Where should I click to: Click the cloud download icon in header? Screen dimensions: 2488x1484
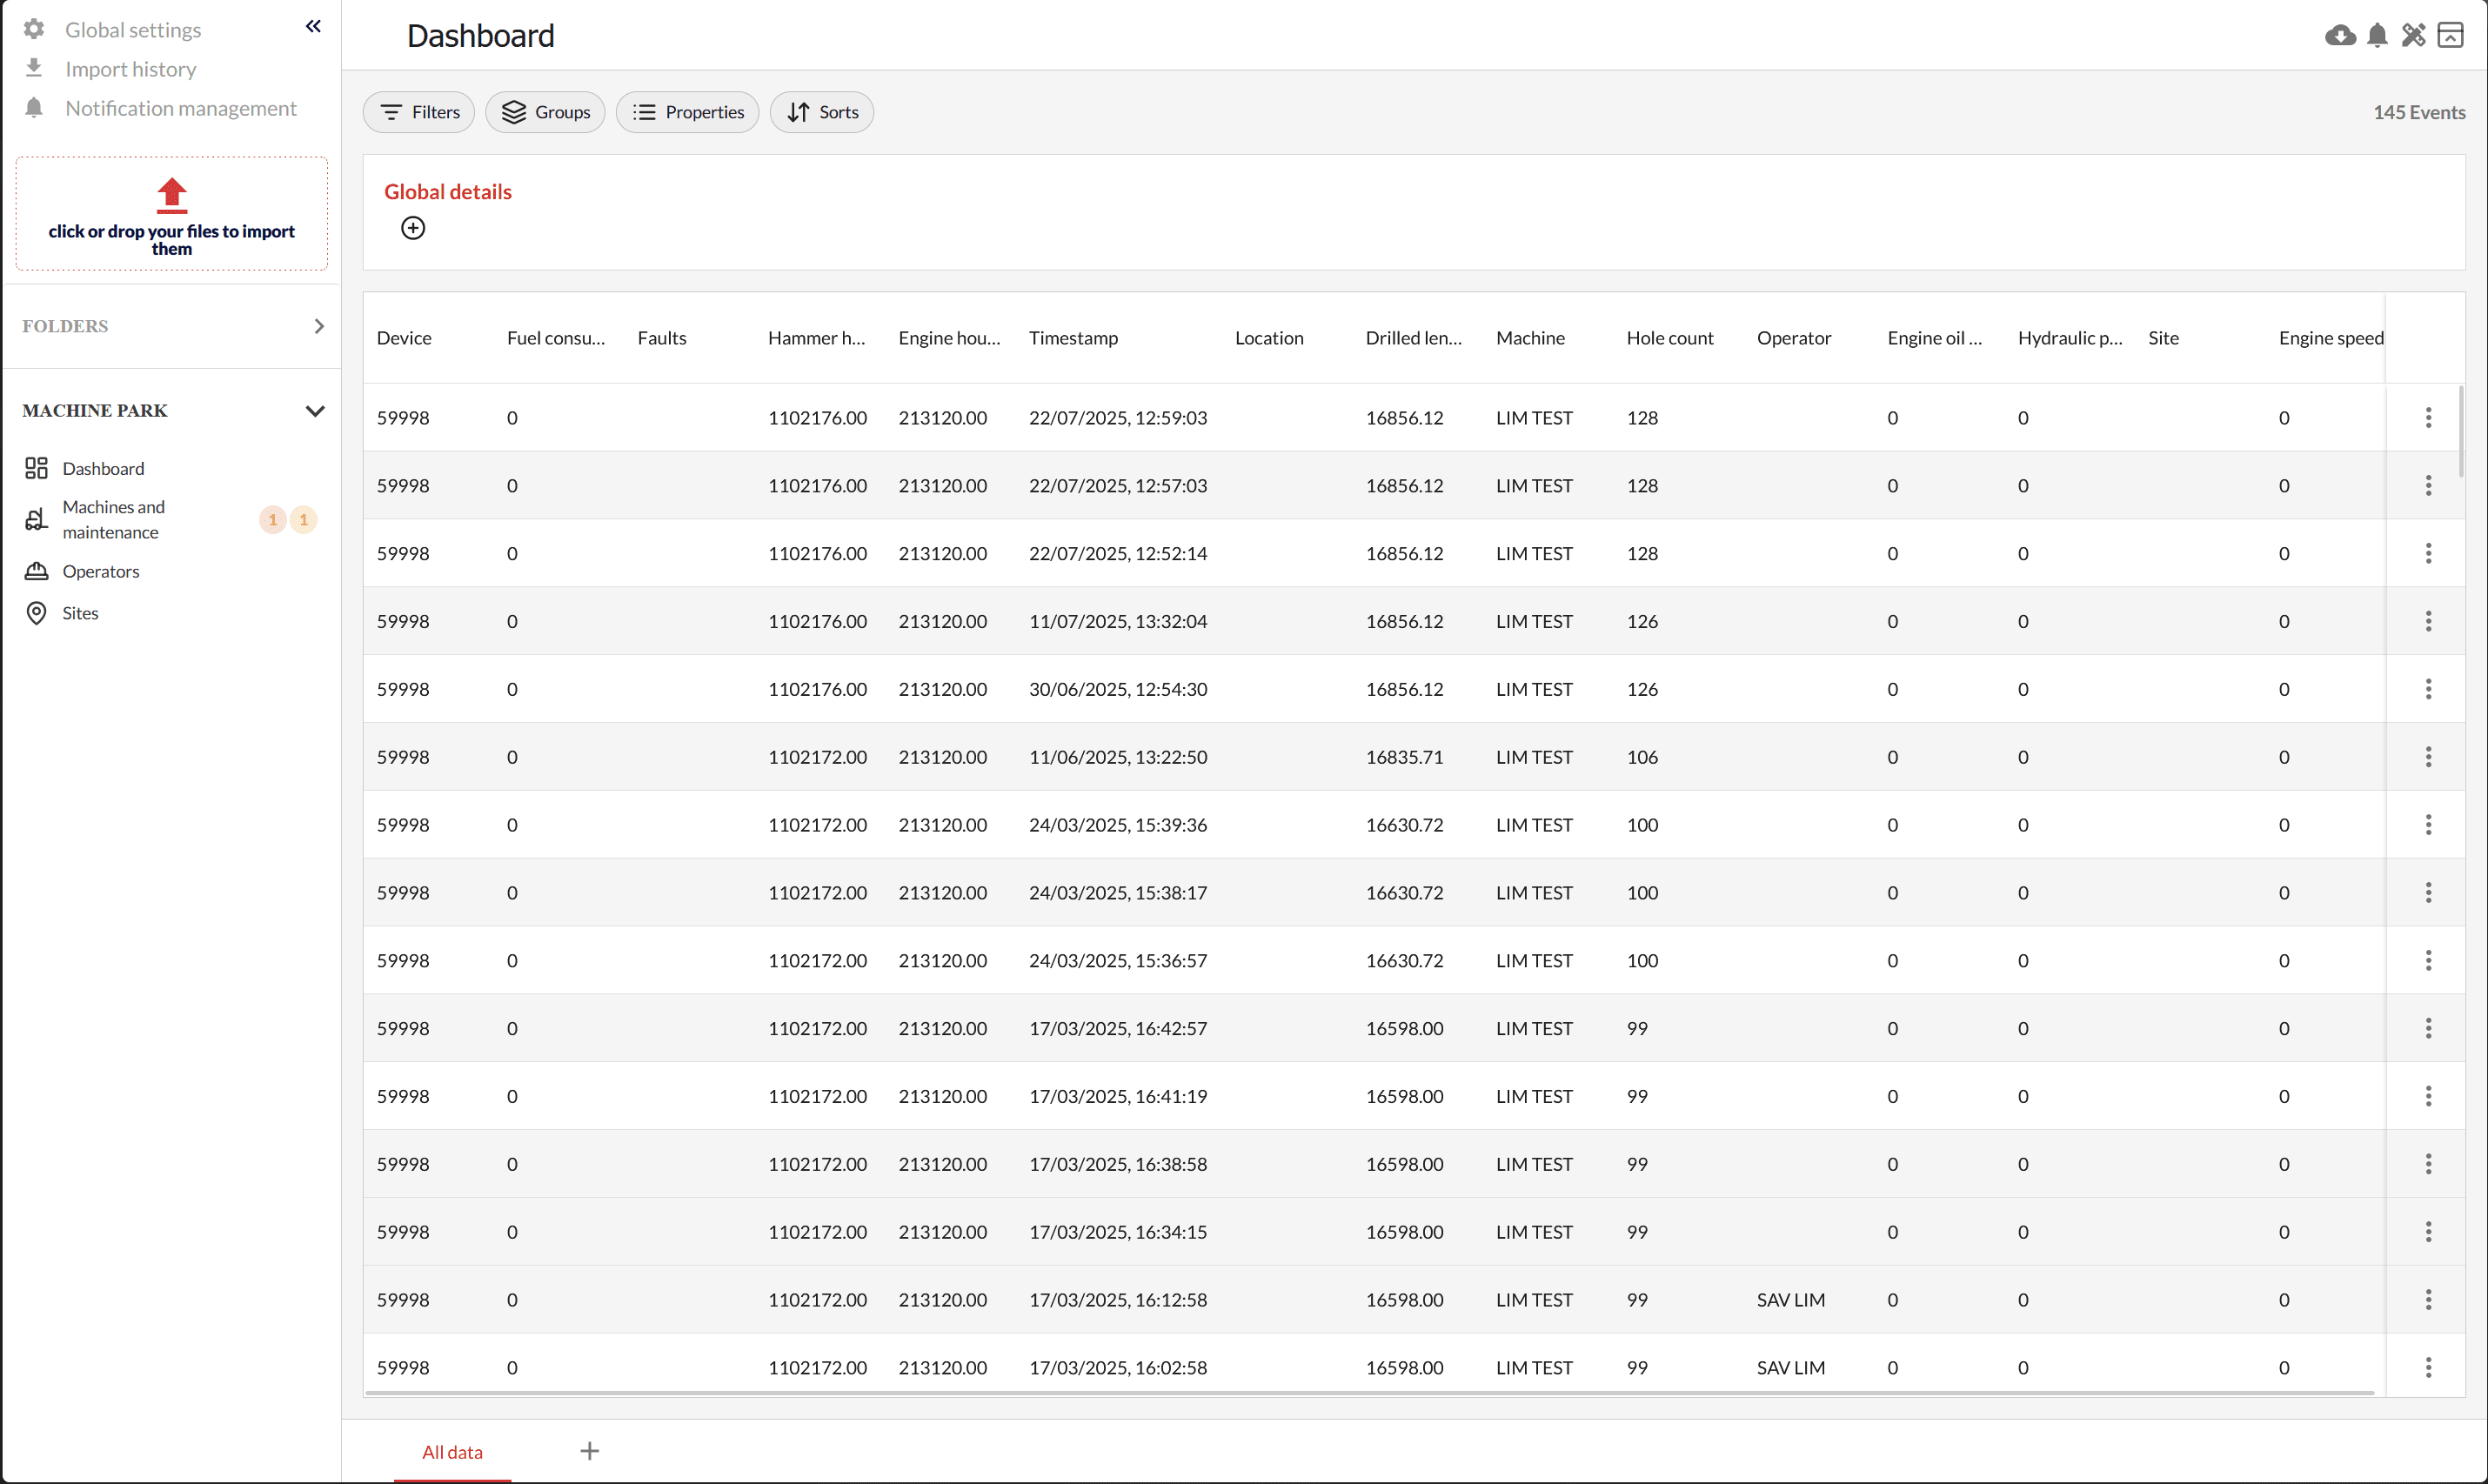2339,36
